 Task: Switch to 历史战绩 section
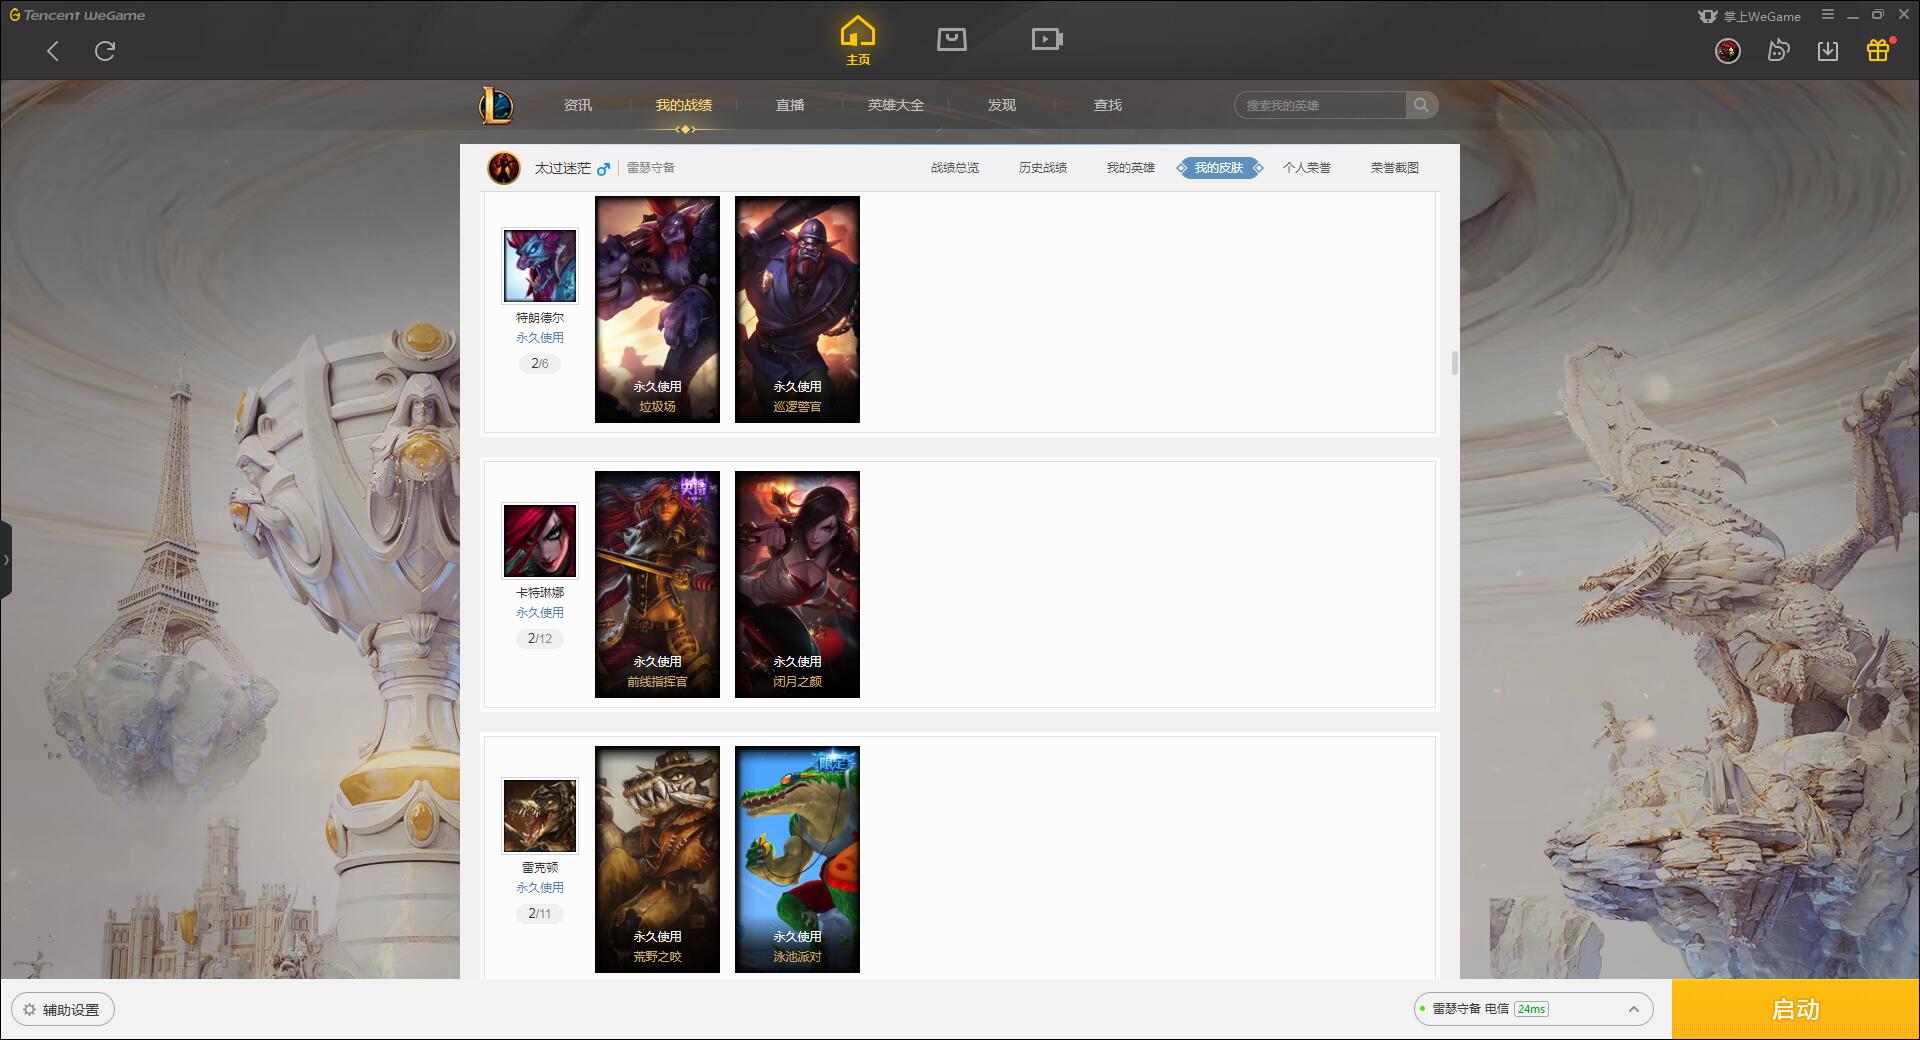point(1043,168)
